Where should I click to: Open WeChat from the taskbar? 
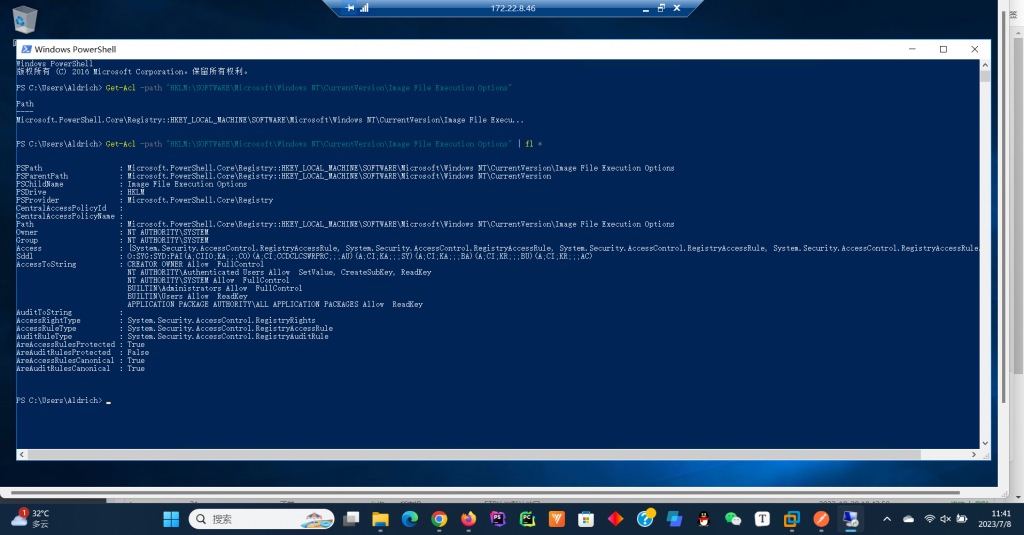click(733, 519)
